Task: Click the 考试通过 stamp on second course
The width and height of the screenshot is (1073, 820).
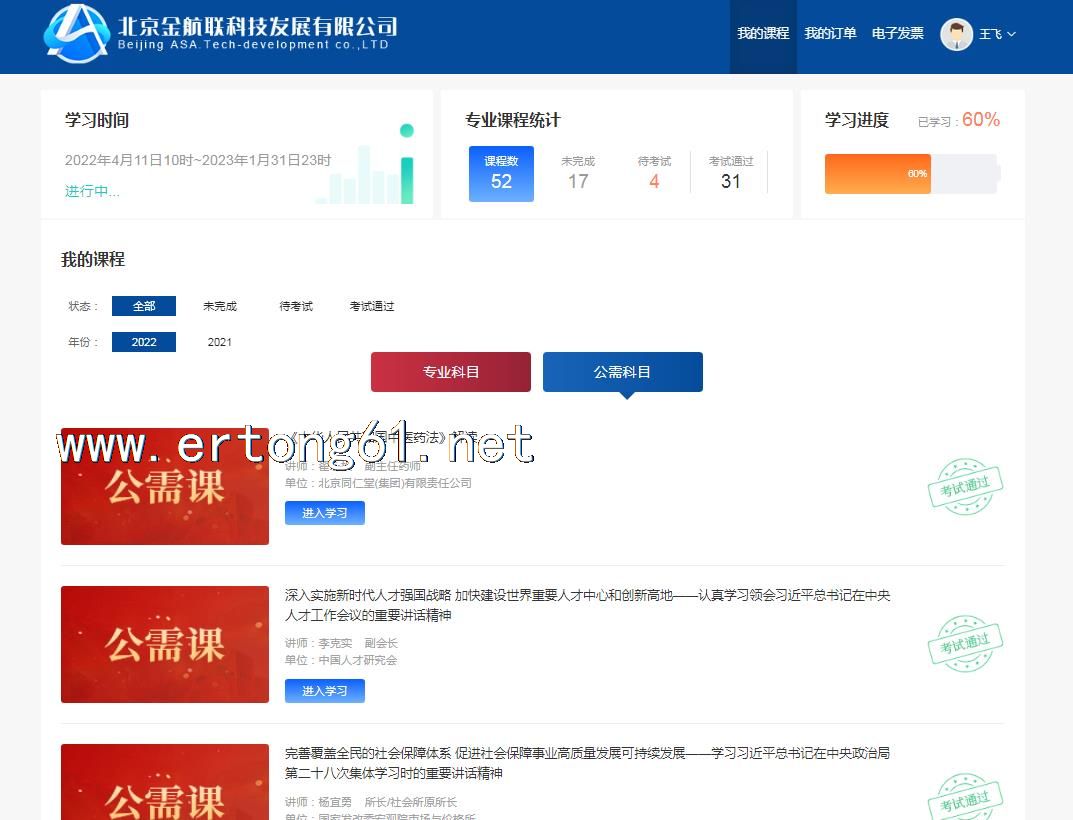Action: pyautogui.click(x=965, y=644)
